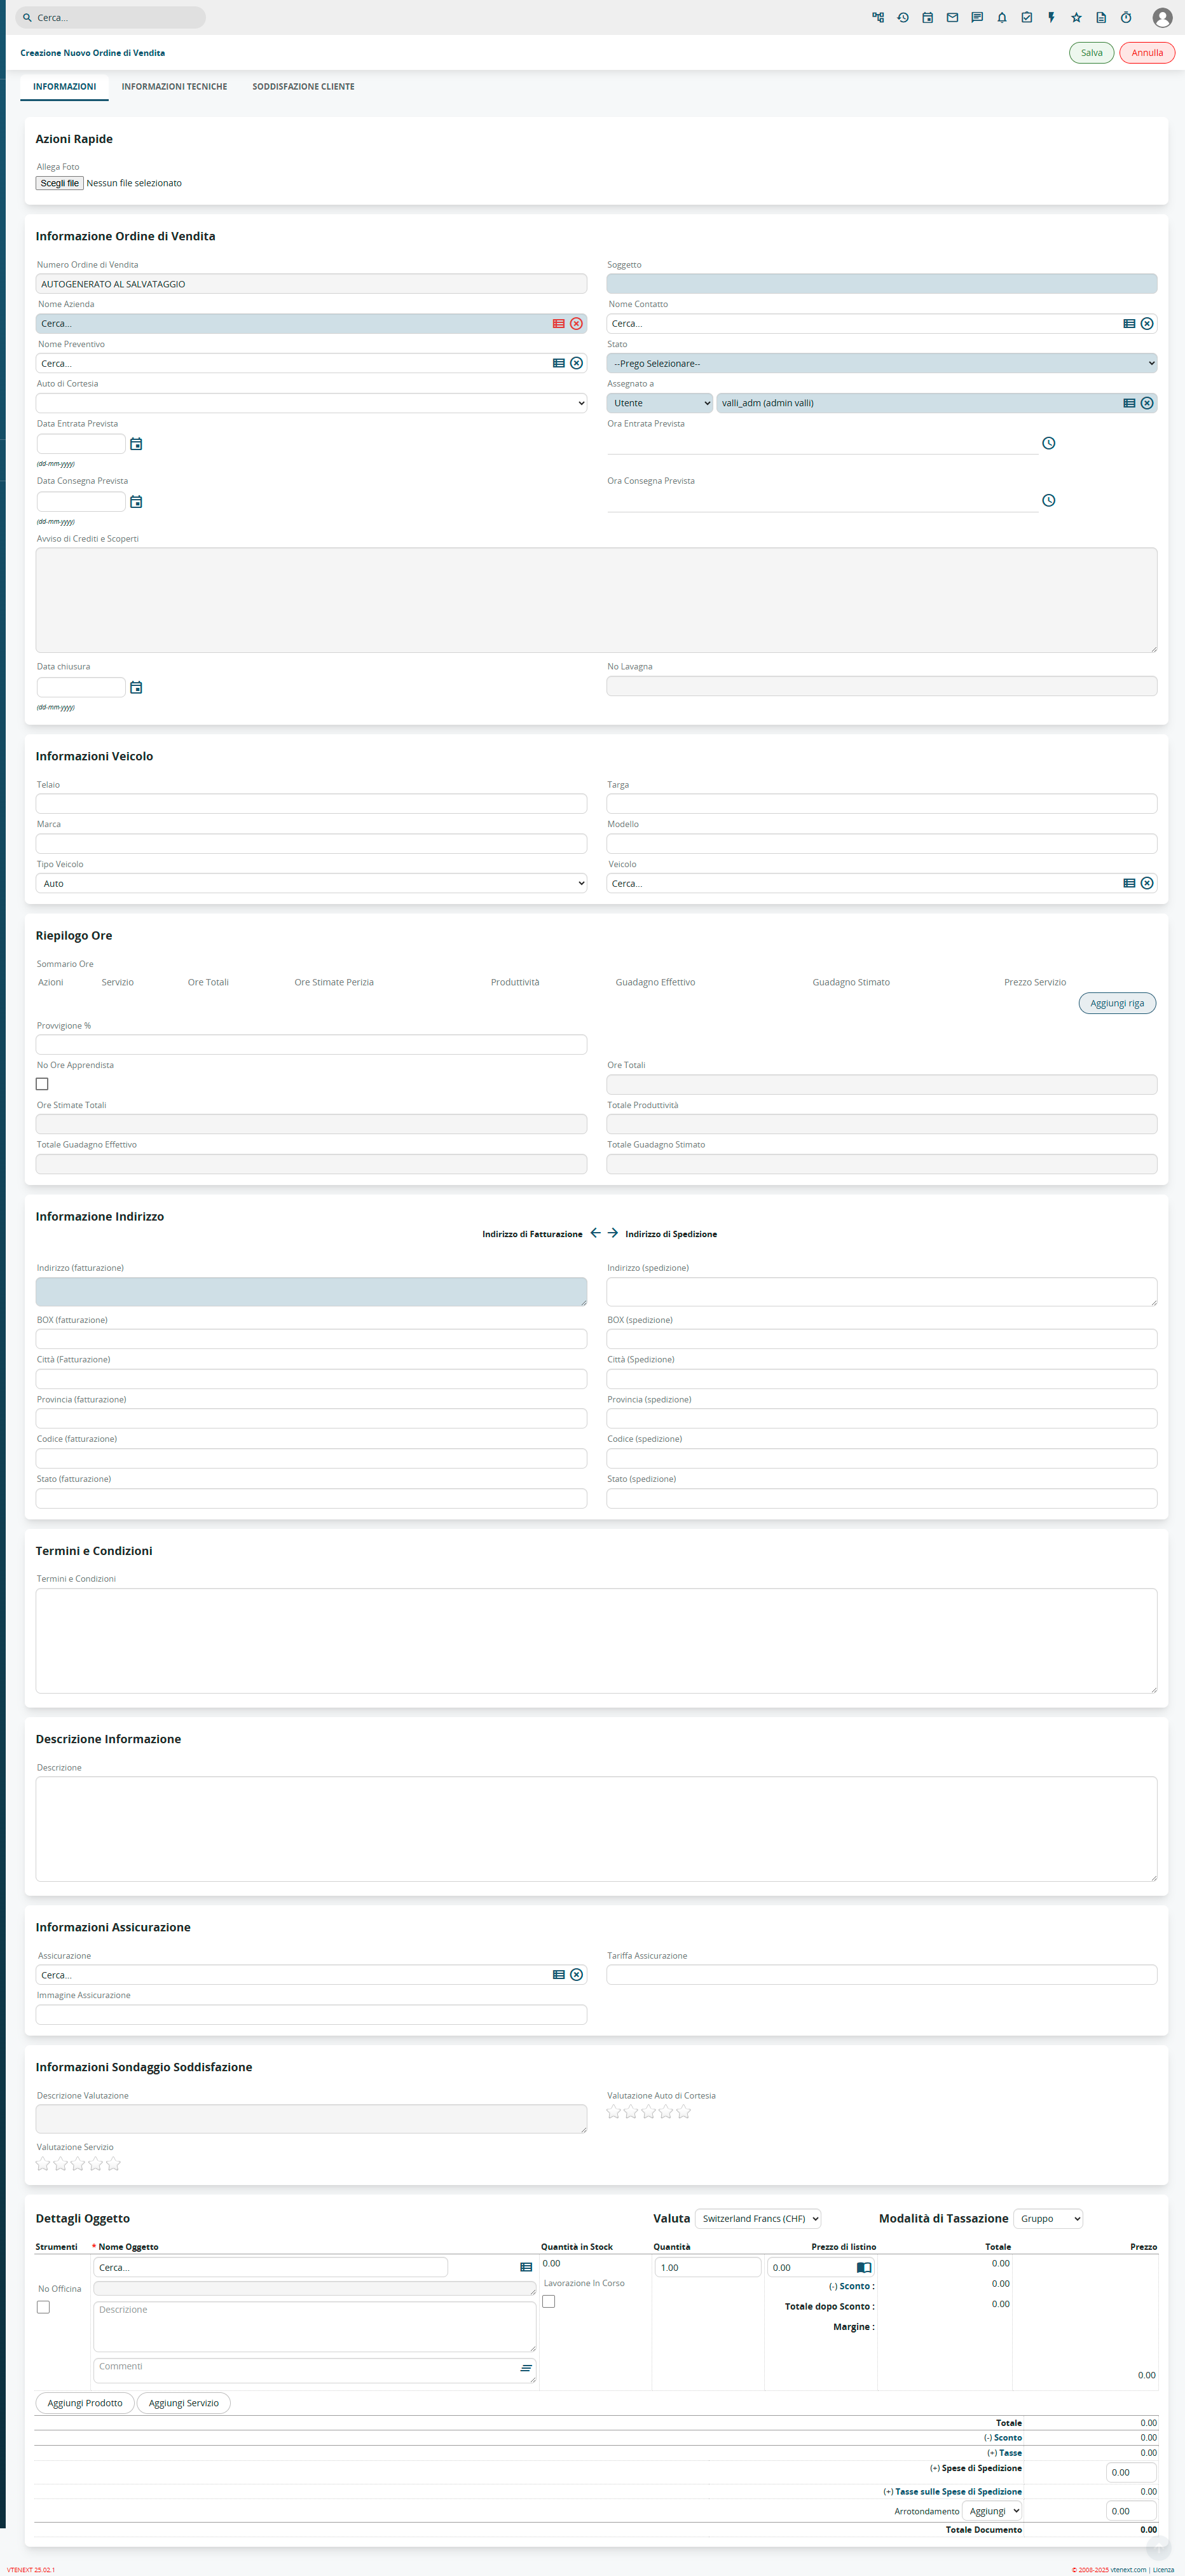
Task: Enable the No Officina checkbox
Action: (x=43, y=2307)
